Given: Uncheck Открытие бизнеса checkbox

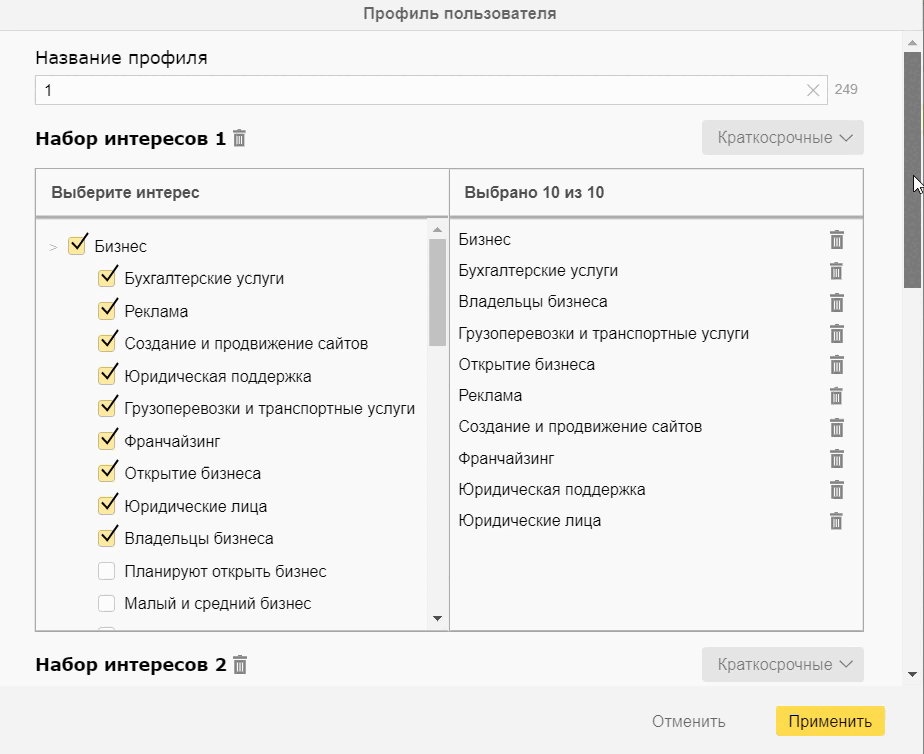Looking at the screenshot, I should tap(107, 473).
